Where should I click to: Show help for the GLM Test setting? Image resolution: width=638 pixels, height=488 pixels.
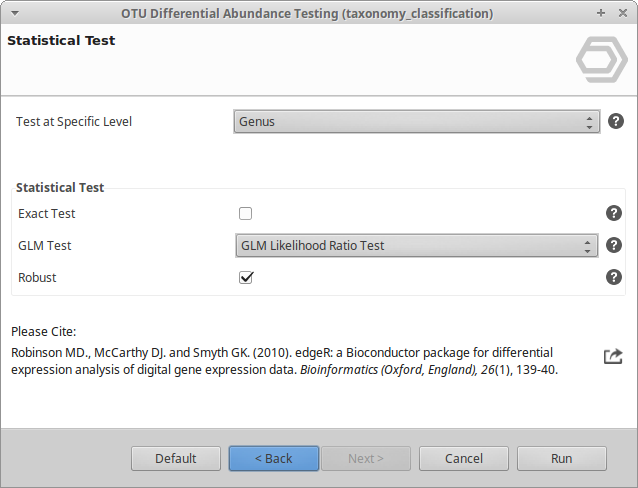[614, 245]
